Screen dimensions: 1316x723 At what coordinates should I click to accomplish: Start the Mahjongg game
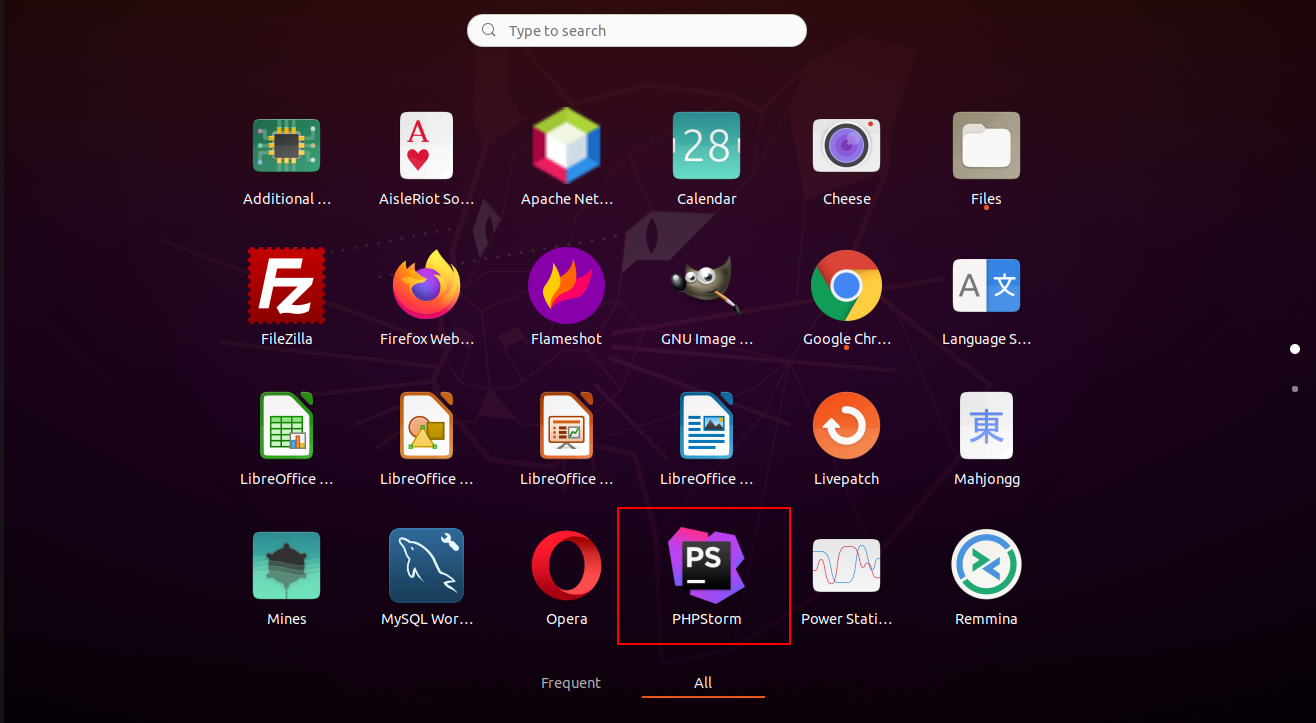coord(986,426)
